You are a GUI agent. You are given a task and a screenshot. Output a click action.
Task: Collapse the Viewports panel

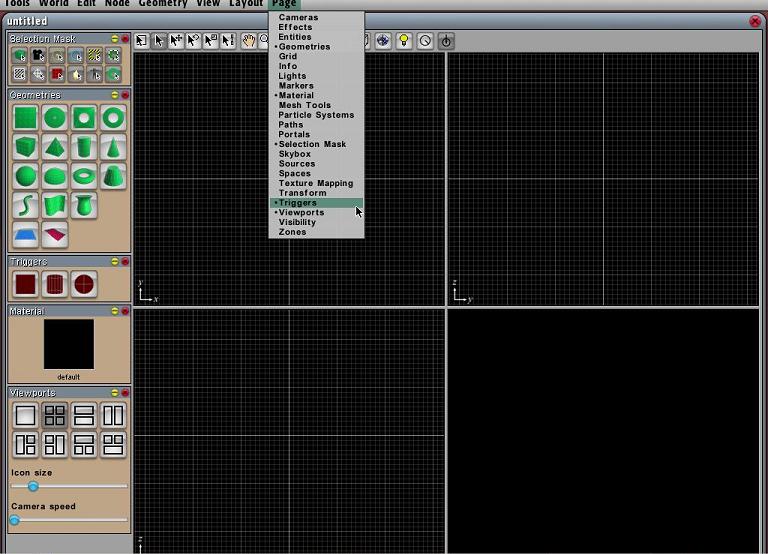115,393
